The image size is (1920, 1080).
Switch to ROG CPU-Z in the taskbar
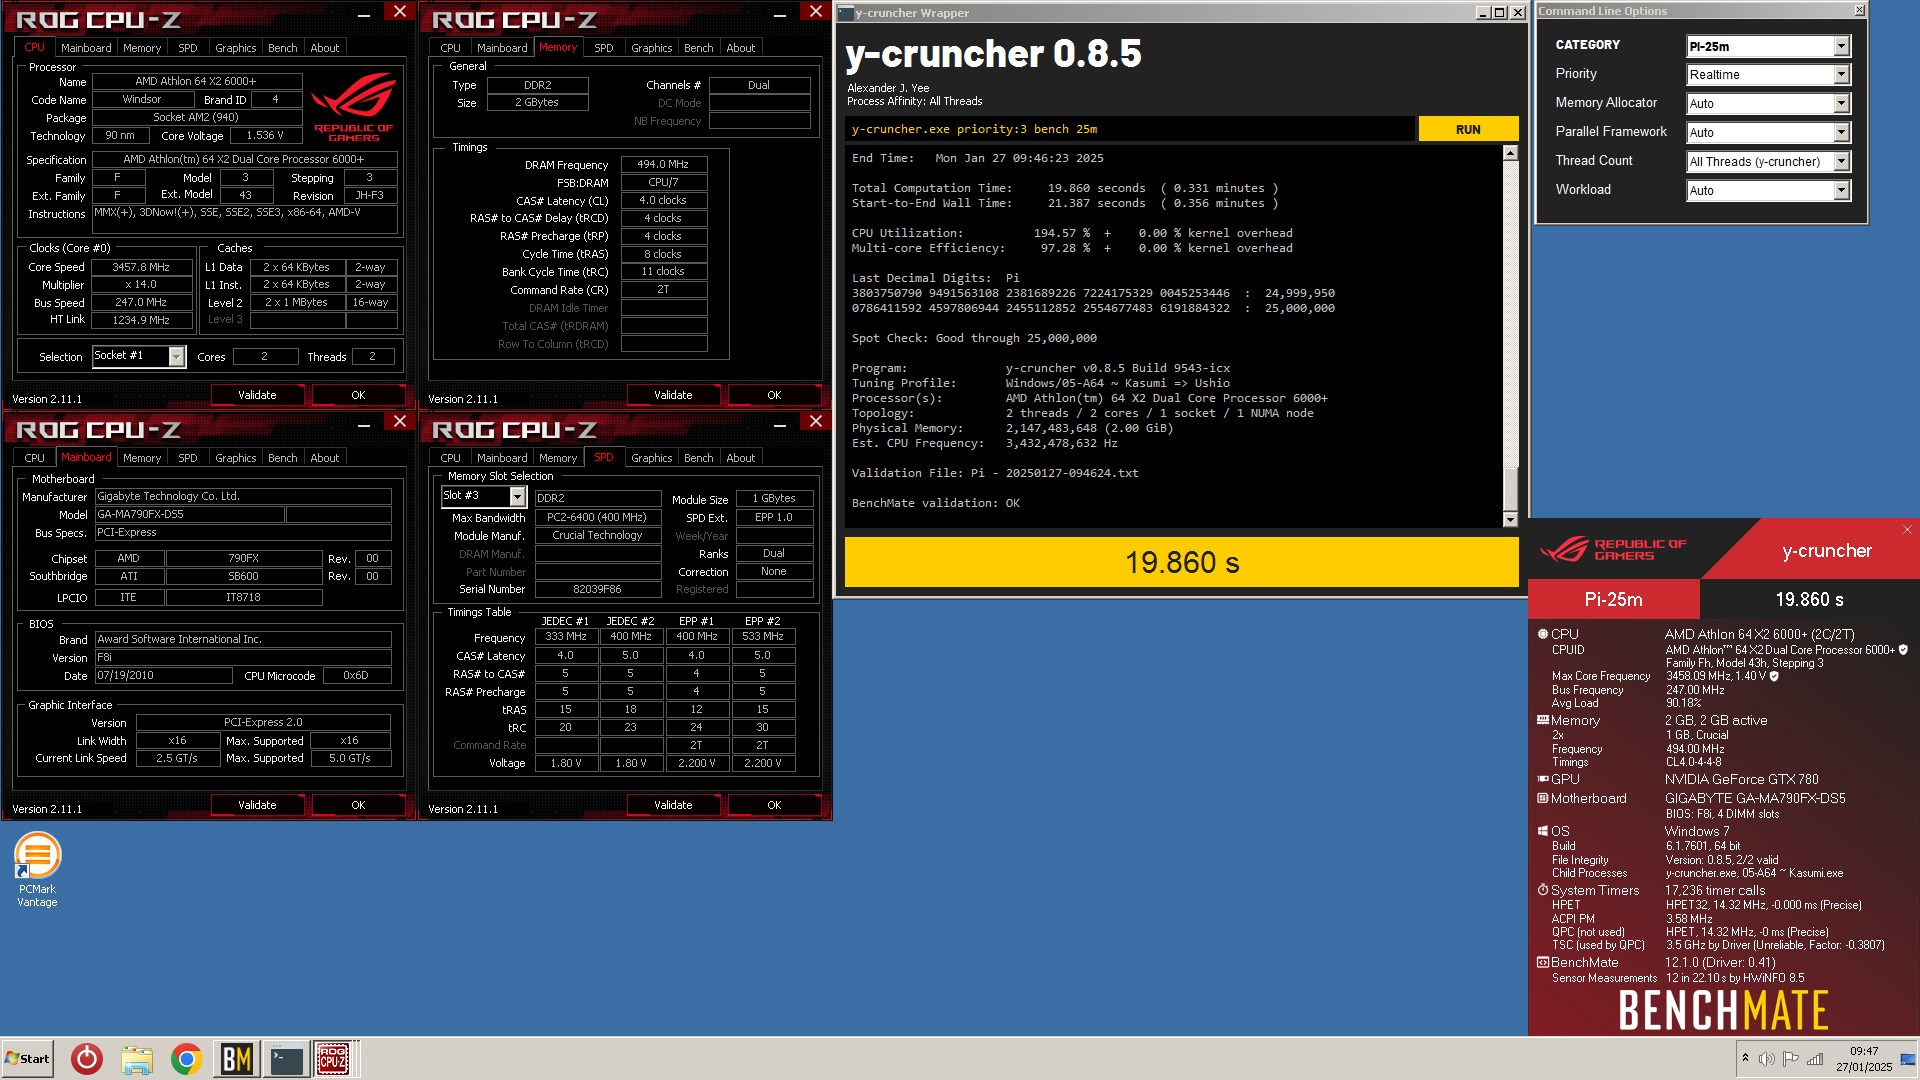tap(333, 1059)
